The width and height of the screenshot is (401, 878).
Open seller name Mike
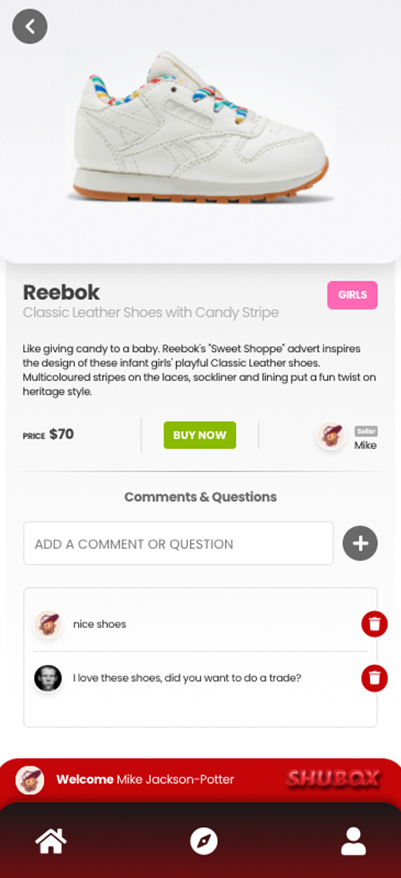(x=365, y=446)
